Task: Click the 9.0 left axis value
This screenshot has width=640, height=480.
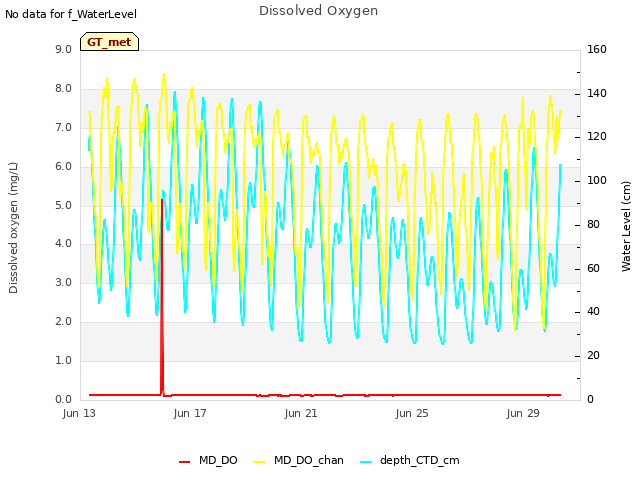Action: click(63, 50)
